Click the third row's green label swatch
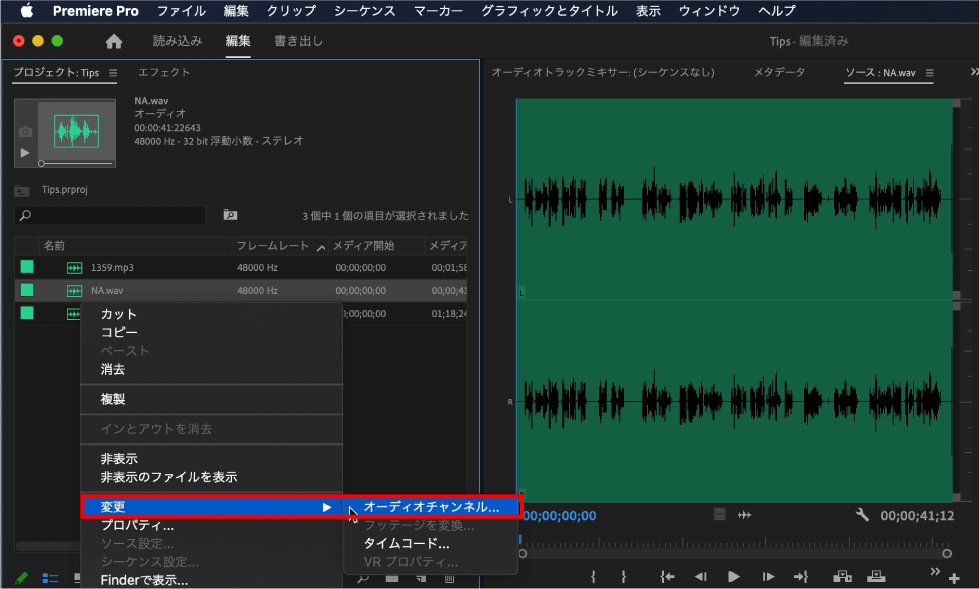Viewport: 979px width, 589px height. pyautogui.click(x=27, y=313)
